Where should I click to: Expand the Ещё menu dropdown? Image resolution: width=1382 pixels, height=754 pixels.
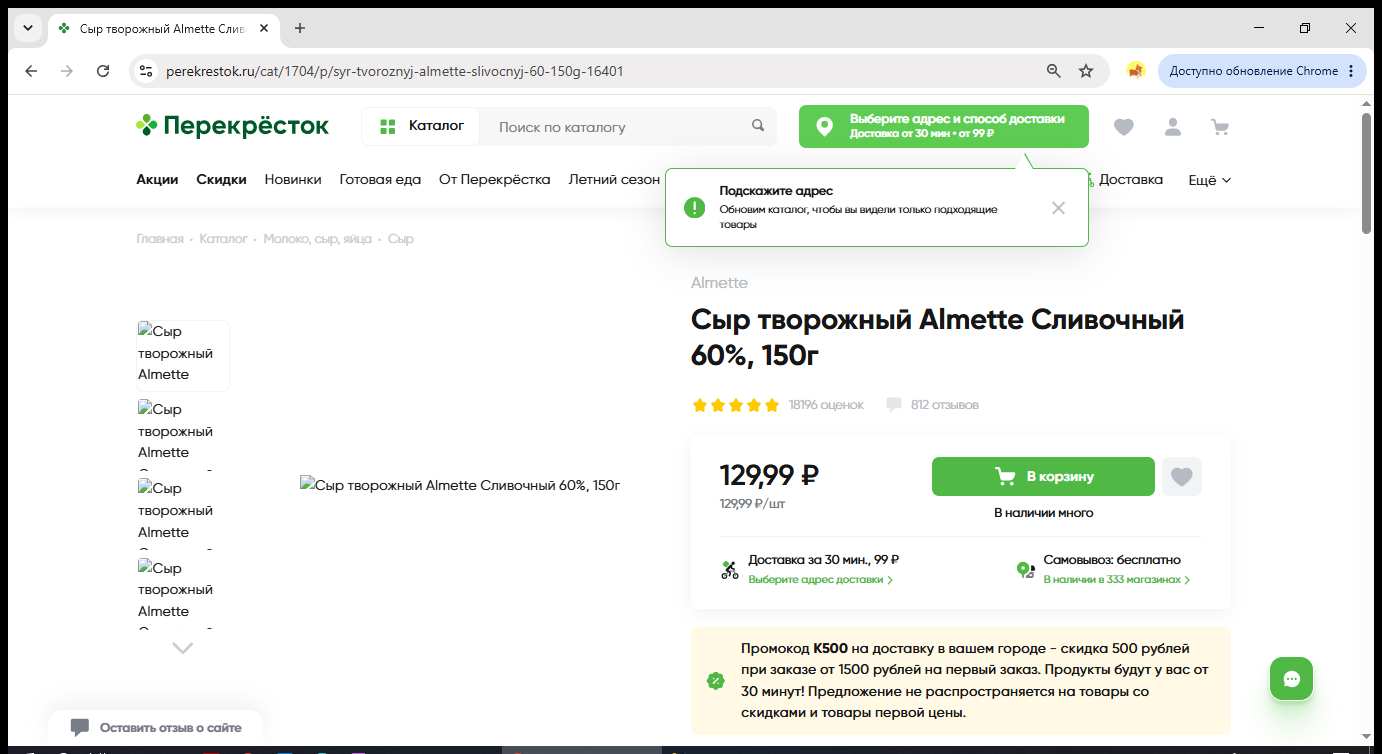click(1209, 180)
